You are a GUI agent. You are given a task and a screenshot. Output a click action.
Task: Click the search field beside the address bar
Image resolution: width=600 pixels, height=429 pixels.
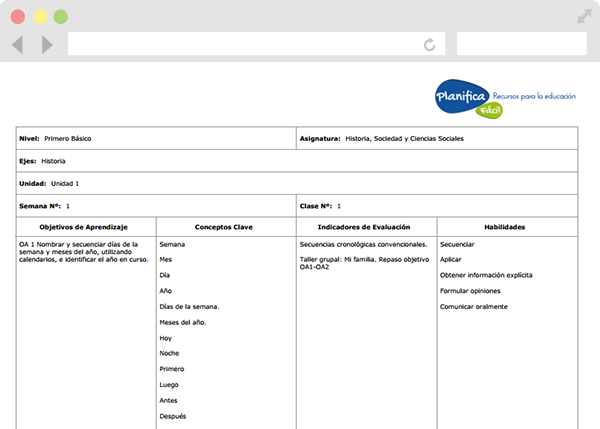(520, 45)
